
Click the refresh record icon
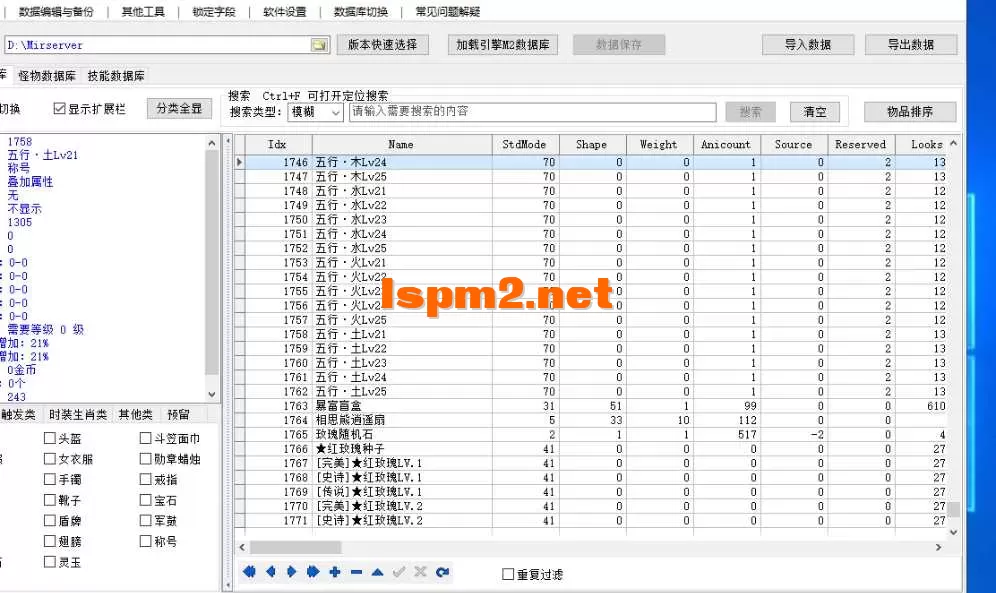tap(441, 571)
